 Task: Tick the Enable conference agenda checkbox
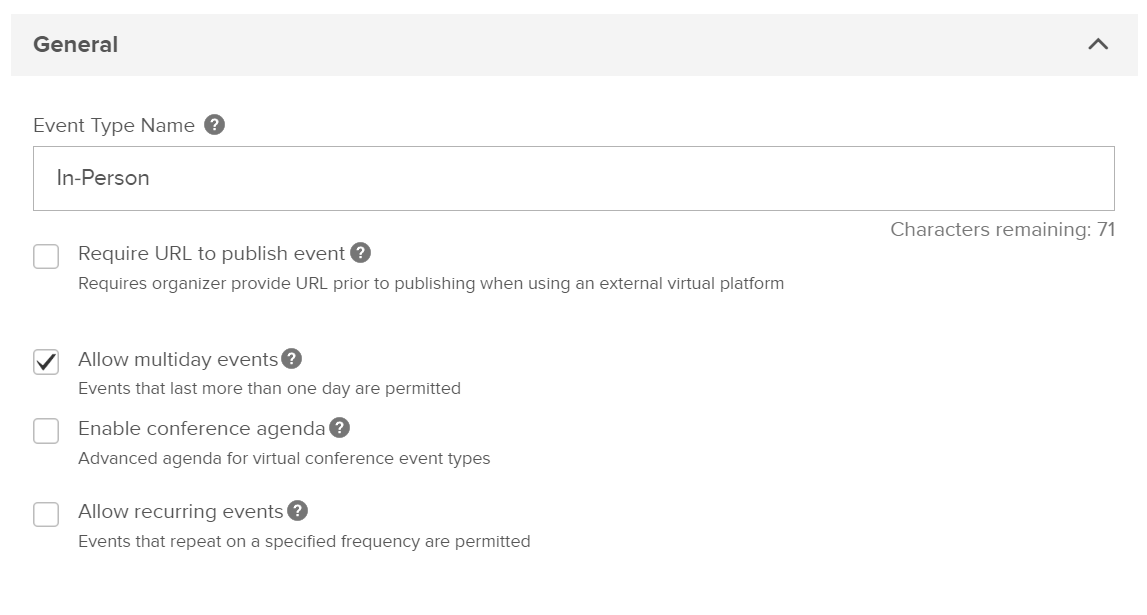(x=46, y=431)
